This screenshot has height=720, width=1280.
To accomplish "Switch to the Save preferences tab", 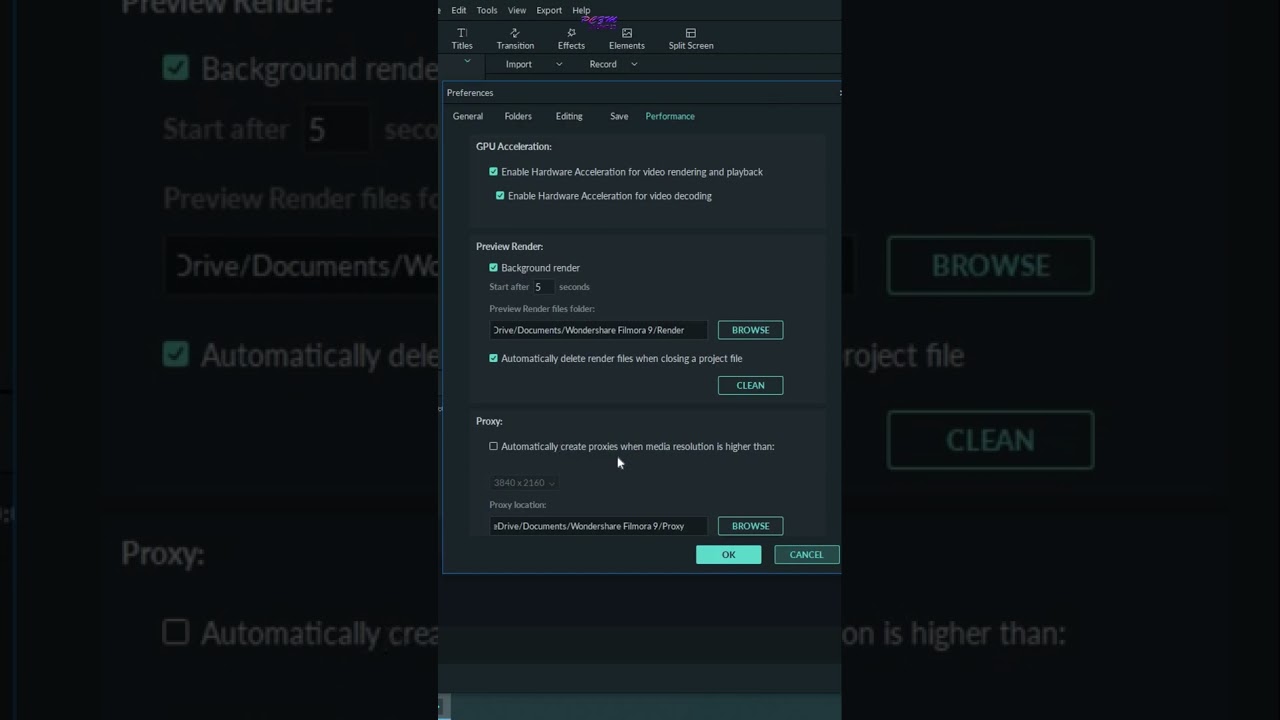I will [619, 116].
